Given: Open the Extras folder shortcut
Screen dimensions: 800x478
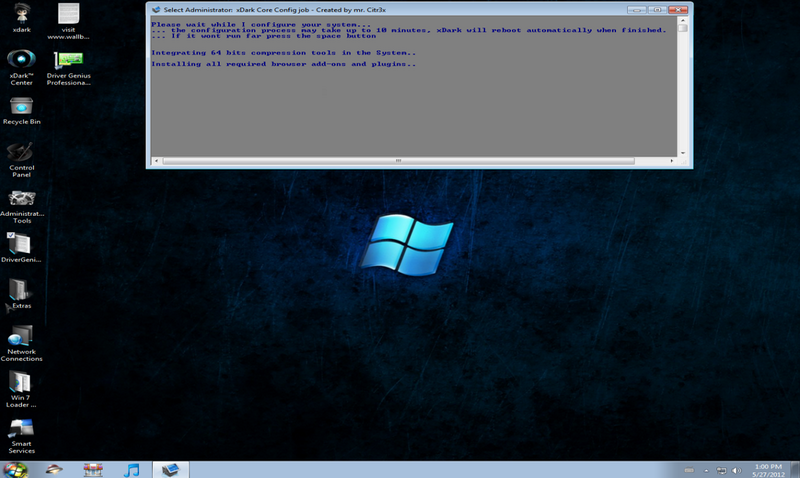Looking at the screenshot, I should [21, 294].
